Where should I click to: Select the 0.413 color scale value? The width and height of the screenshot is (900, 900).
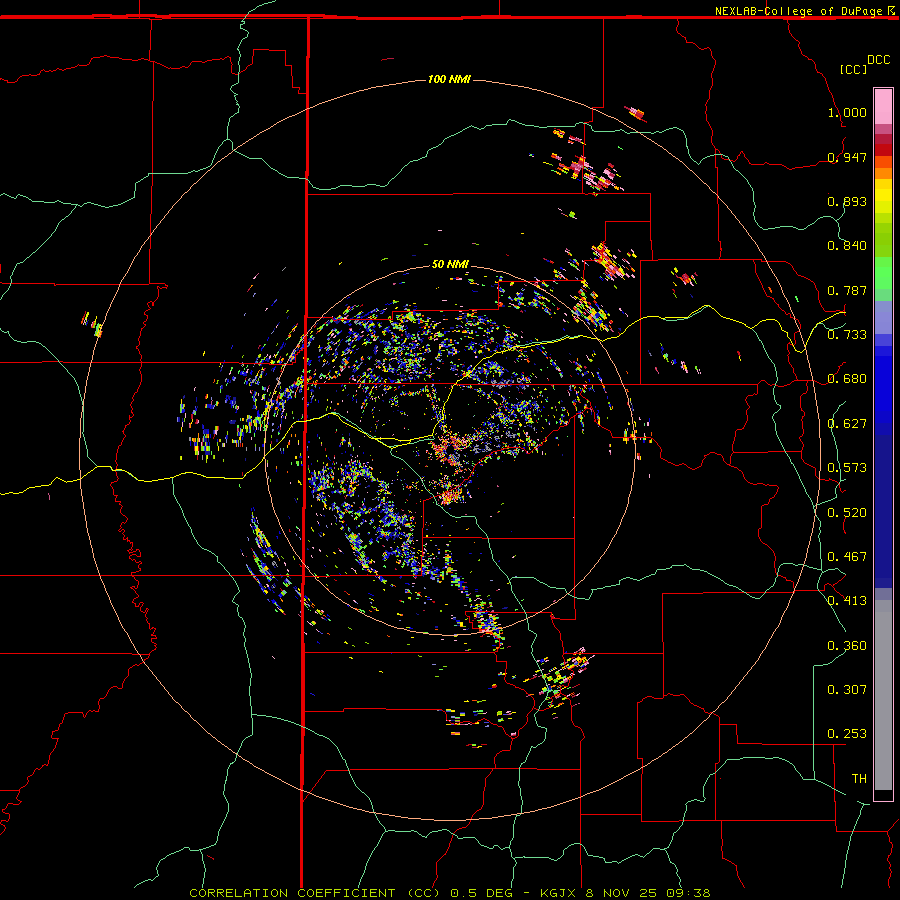[847, 601]
